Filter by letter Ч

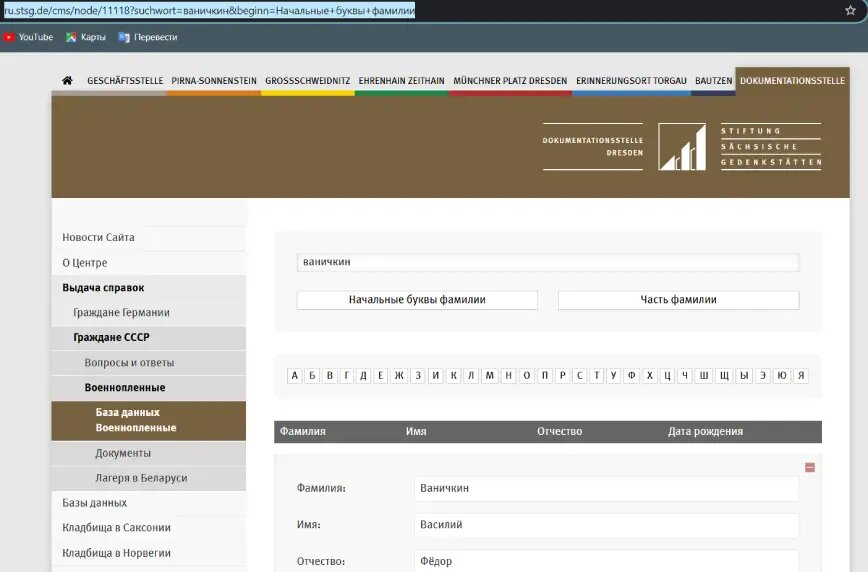click(685, 376)
